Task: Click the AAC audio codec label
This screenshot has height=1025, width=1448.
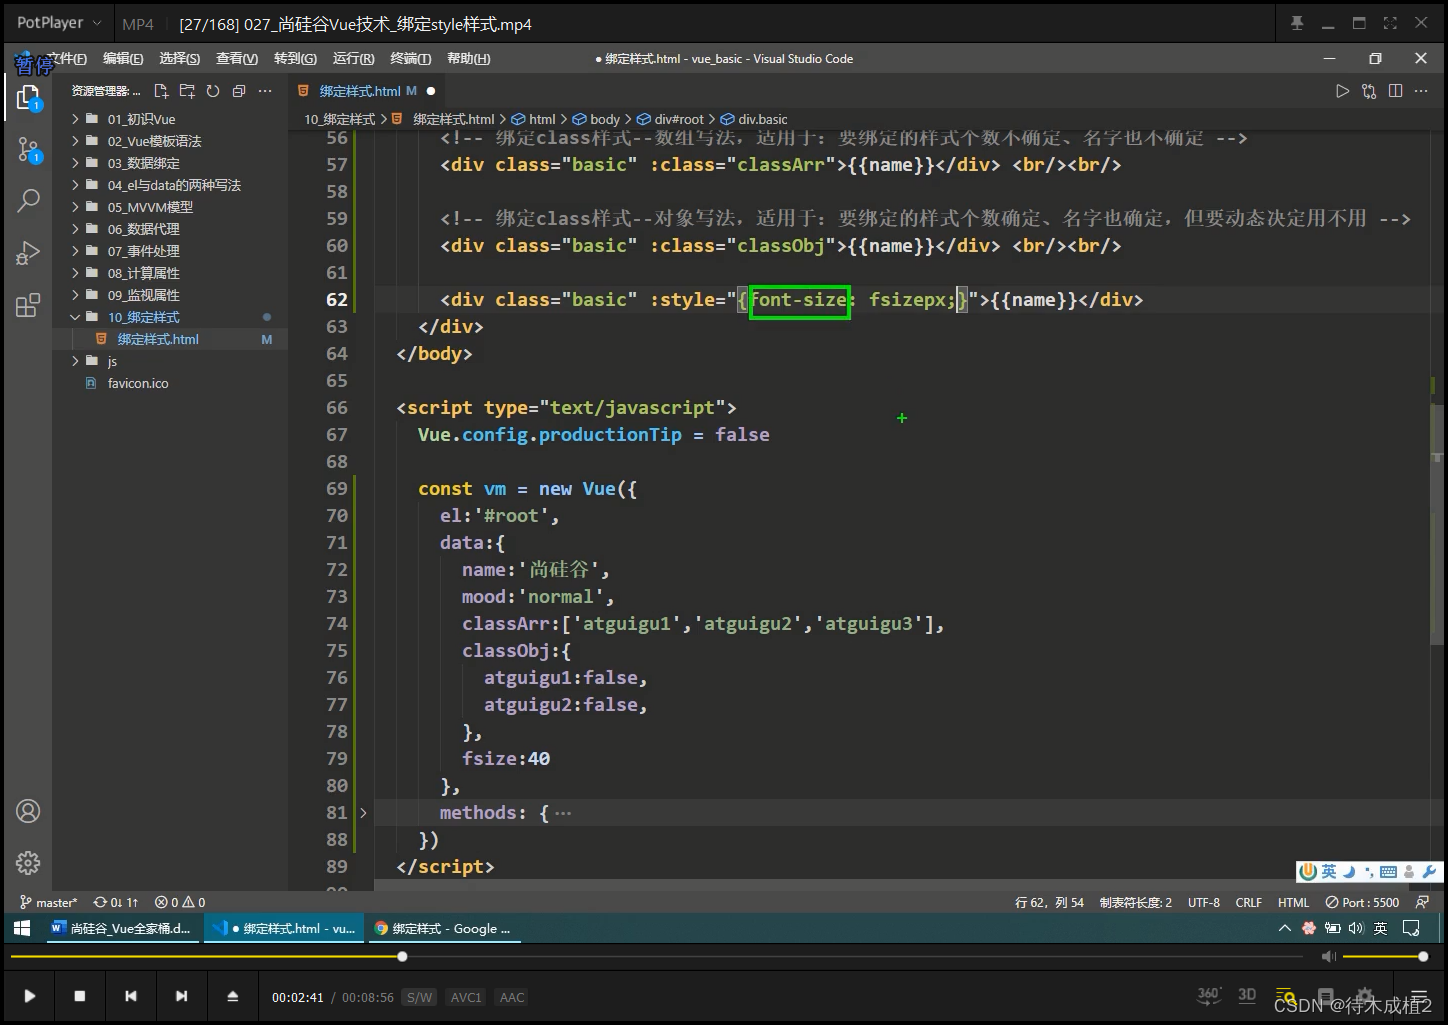Action: point(512,997)
